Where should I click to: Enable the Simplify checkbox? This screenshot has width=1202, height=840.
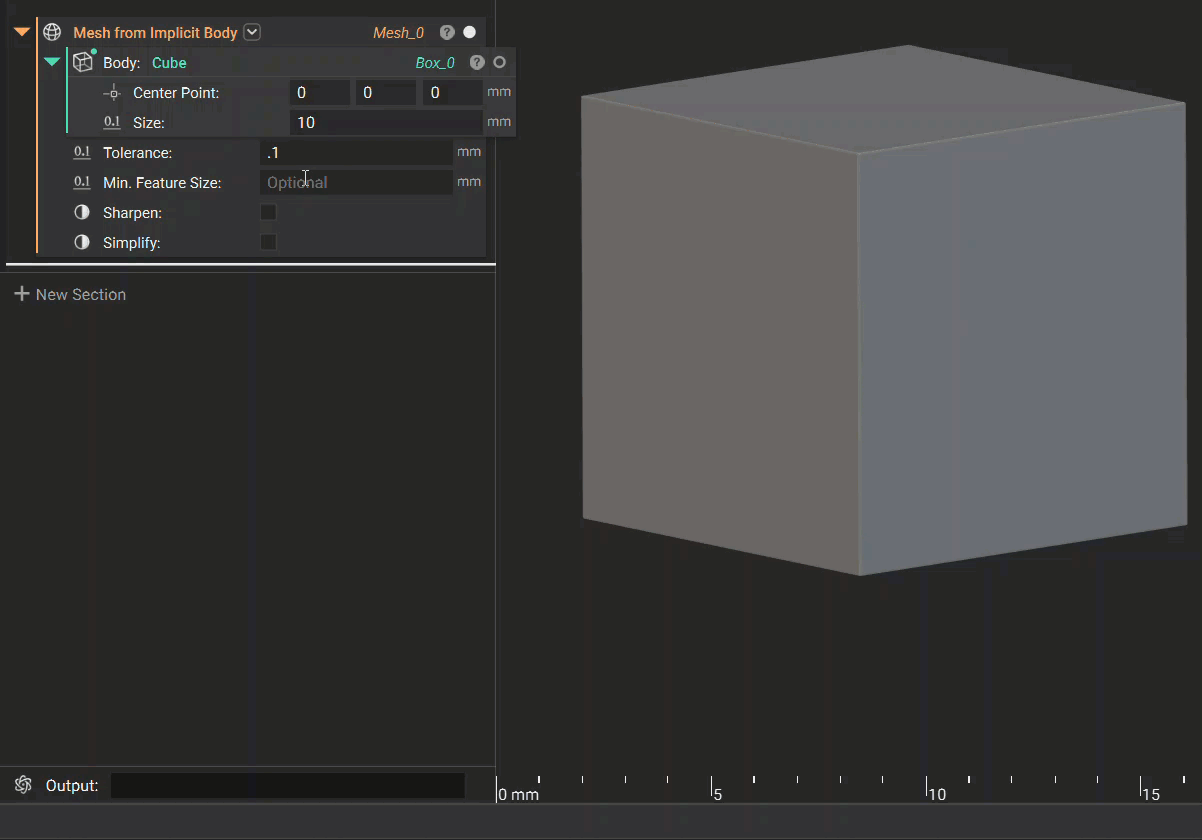pyautogui.click(x=268, y=242)
